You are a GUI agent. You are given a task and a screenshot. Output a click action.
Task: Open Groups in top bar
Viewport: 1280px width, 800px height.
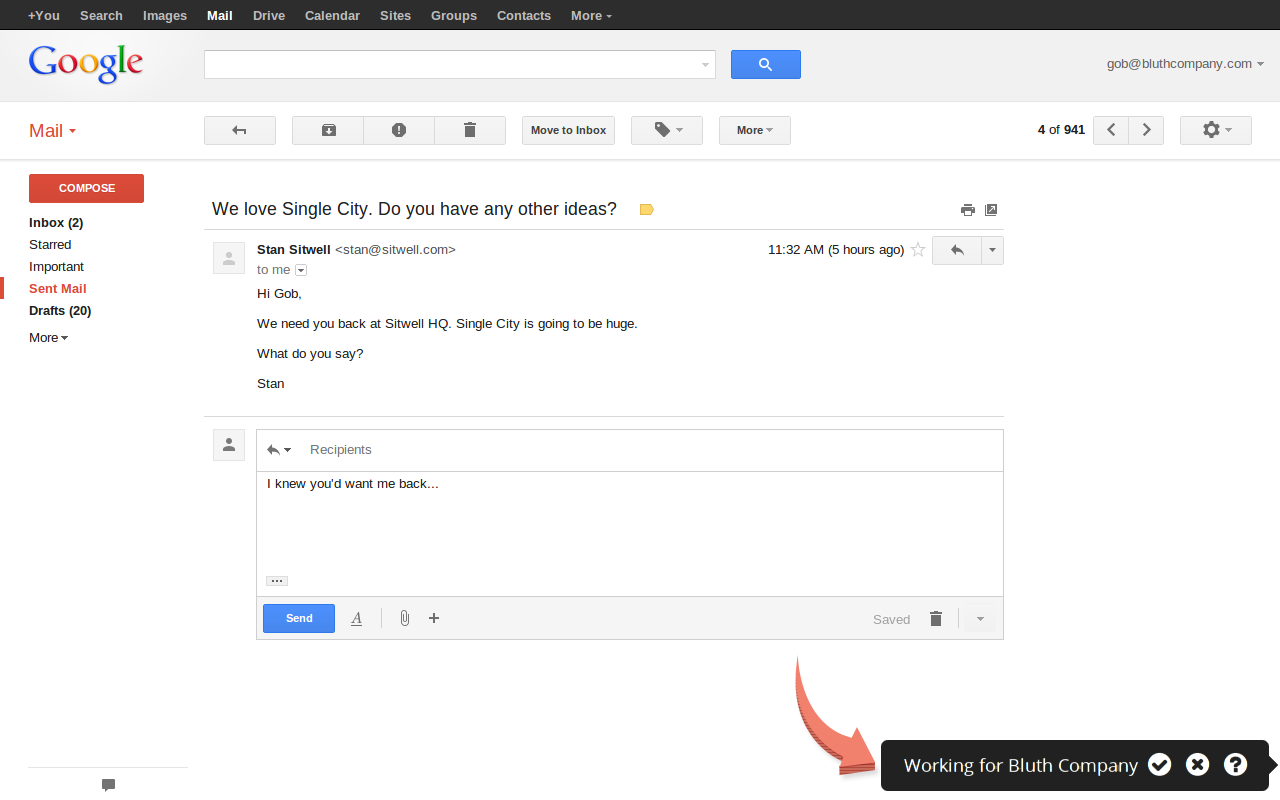click(x=454, y=15)
